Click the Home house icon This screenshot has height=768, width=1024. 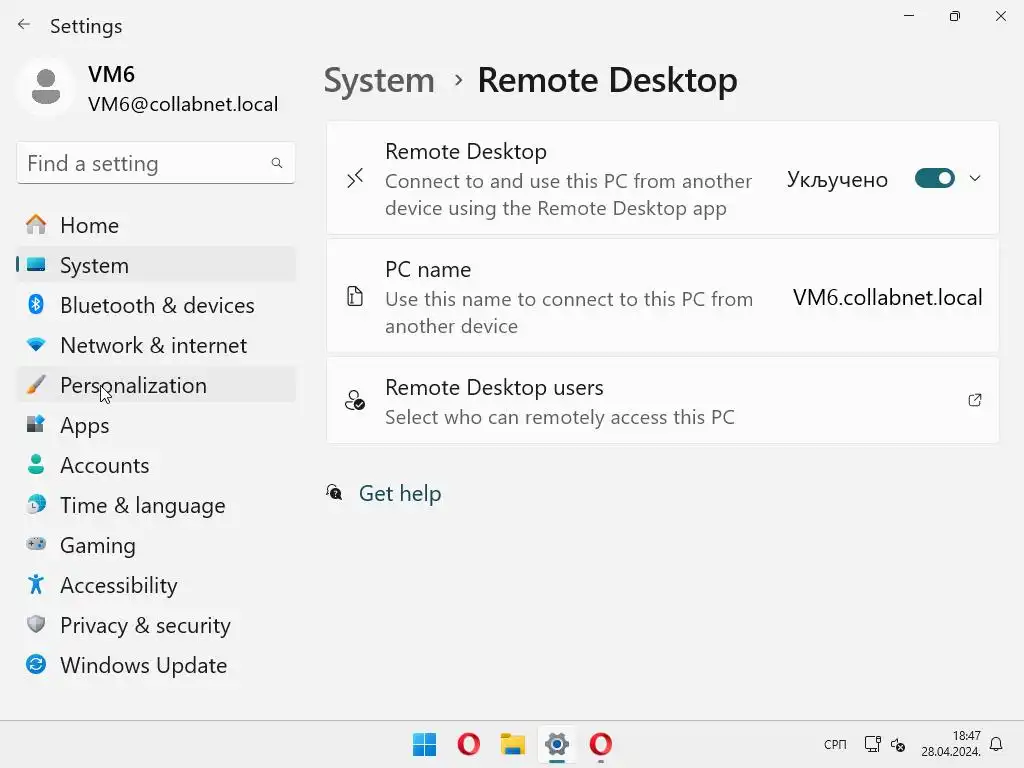click(x=36, y=225)
